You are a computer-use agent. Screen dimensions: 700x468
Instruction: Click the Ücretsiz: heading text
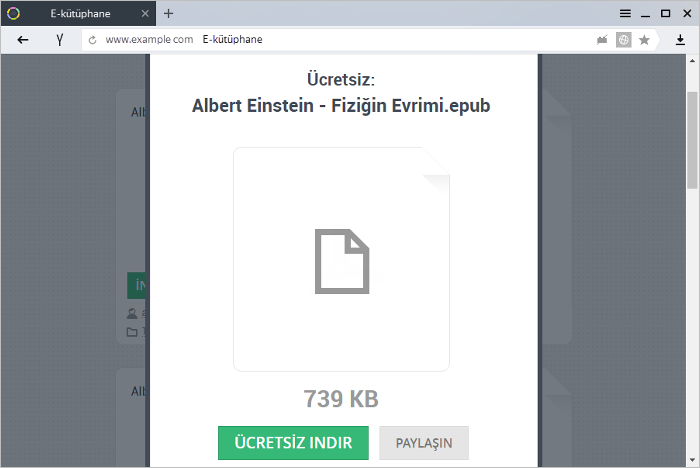tap(341, 79)
